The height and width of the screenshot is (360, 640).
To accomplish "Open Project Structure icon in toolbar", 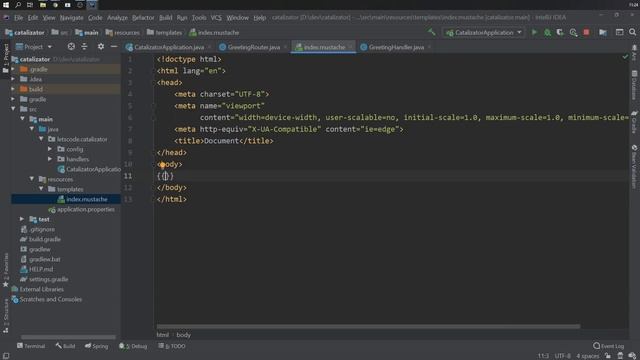I will pos(603,32).
